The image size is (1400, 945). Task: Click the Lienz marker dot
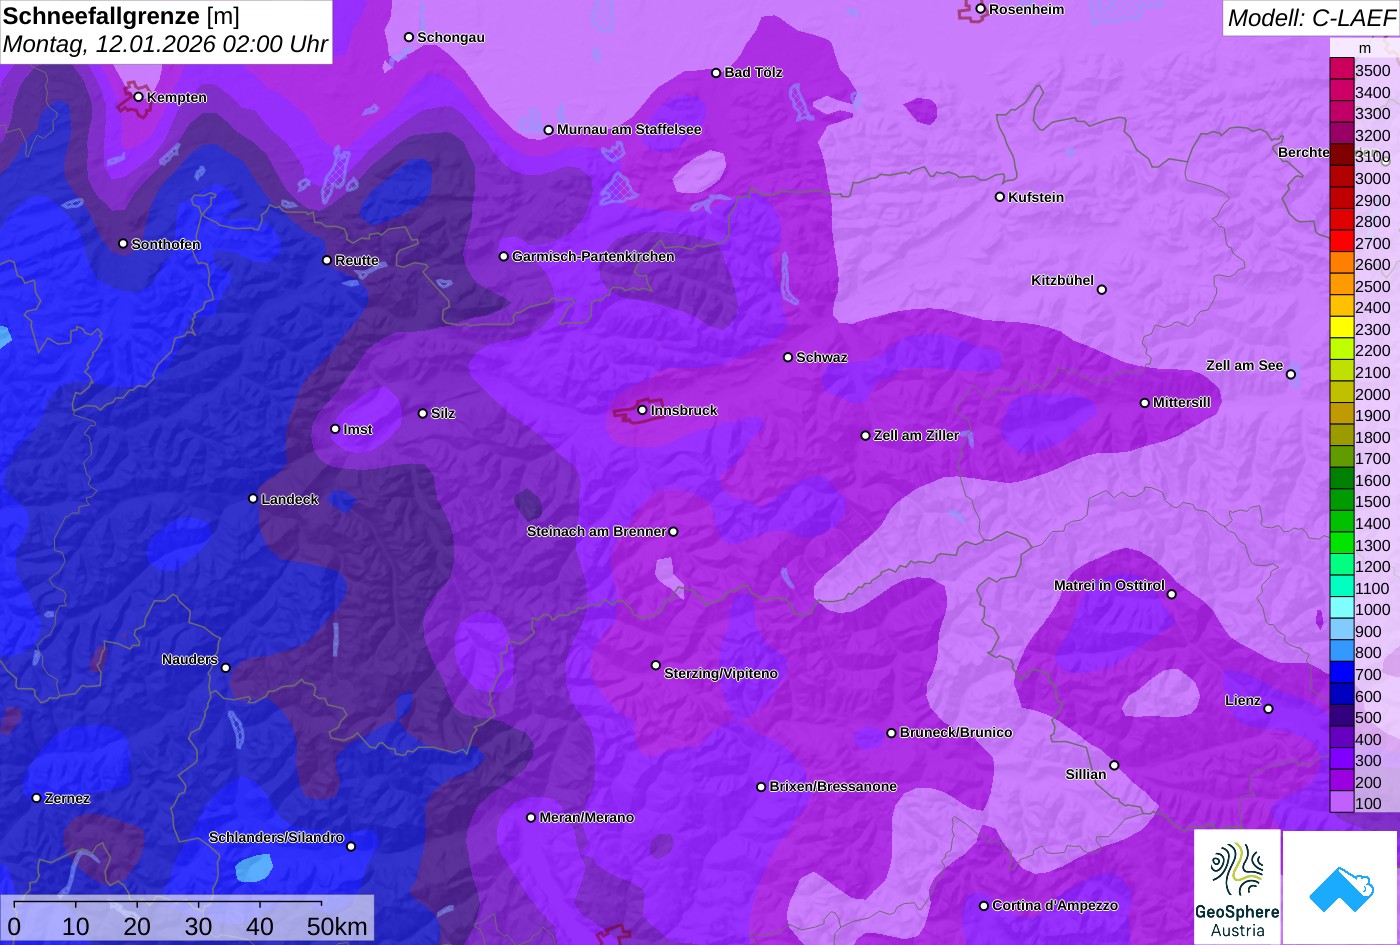(1268, 709)
